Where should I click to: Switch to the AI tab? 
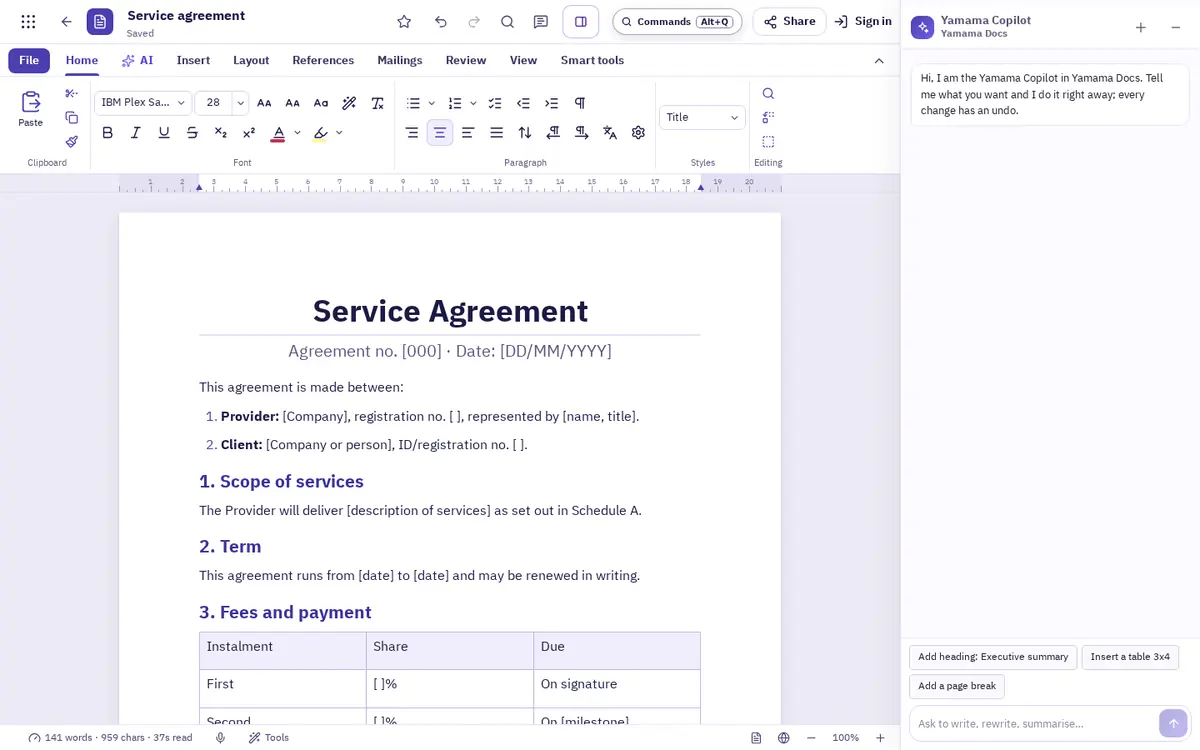point(137,60)
